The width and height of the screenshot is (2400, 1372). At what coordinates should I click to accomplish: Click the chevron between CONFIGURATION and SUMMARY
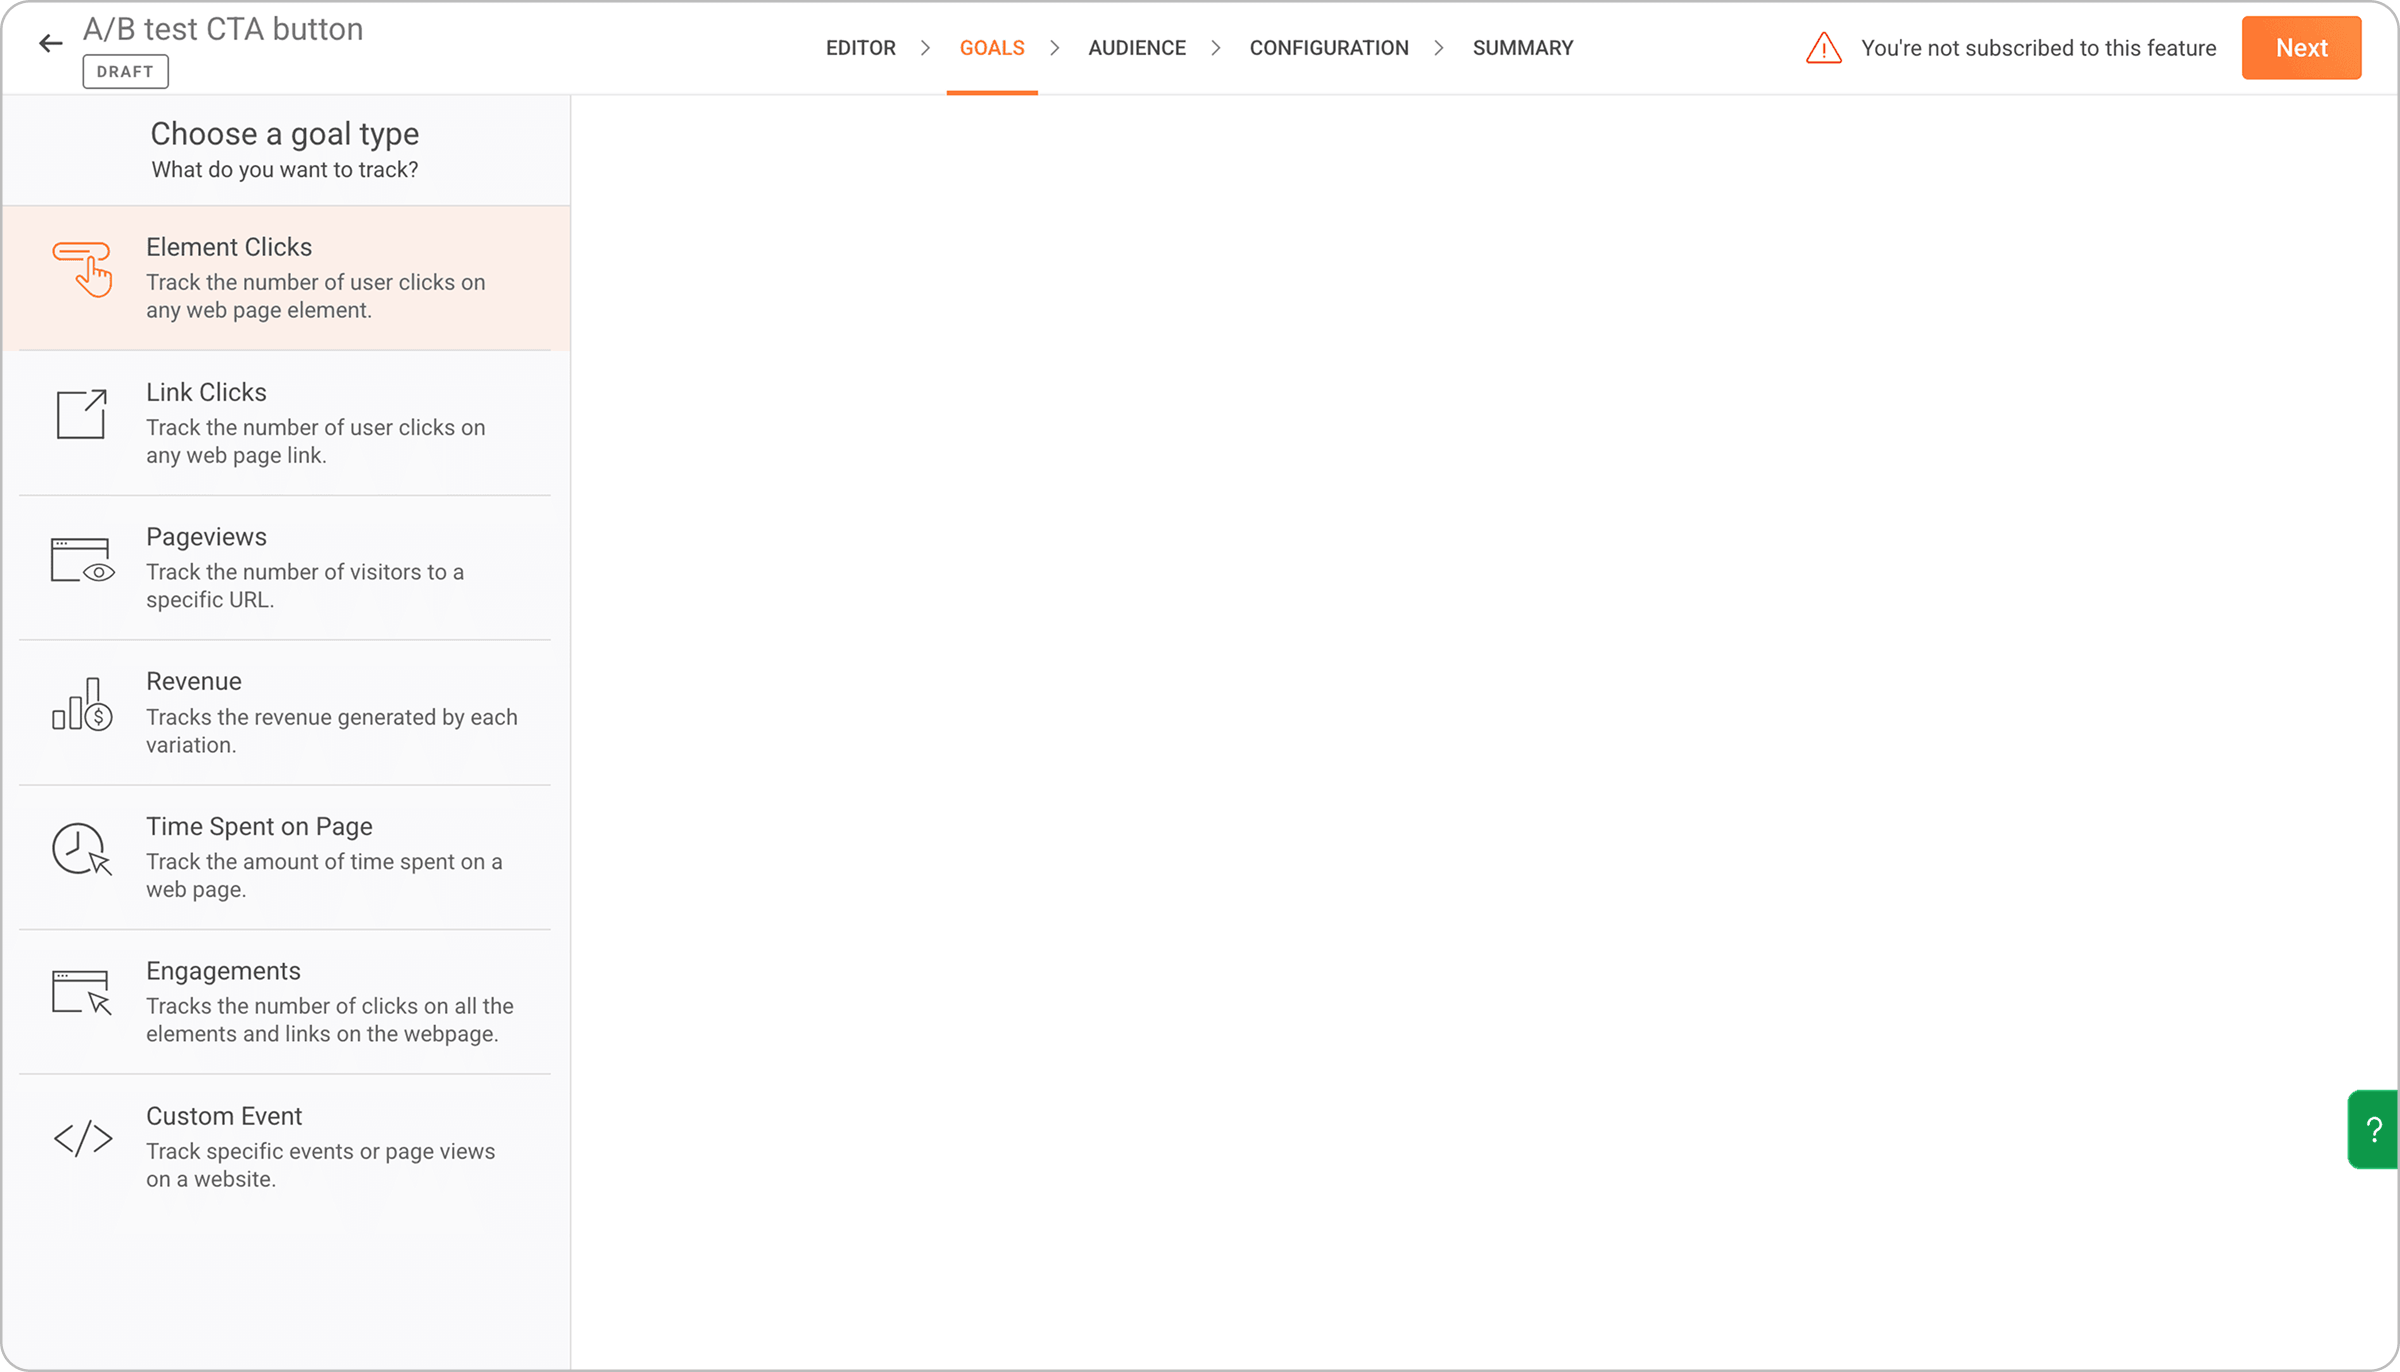pos(1438,48)
